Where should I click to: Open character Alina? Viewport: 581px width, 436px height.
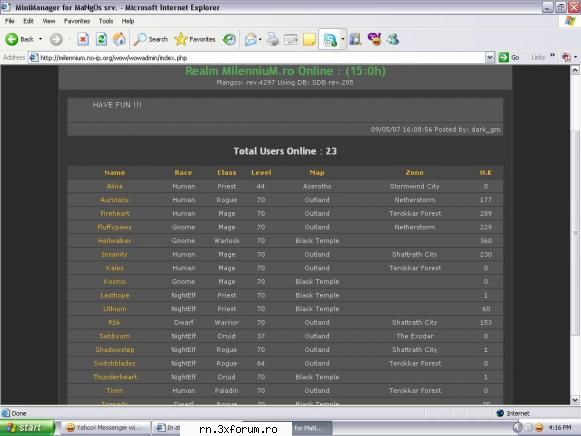[x=114, y=186]
